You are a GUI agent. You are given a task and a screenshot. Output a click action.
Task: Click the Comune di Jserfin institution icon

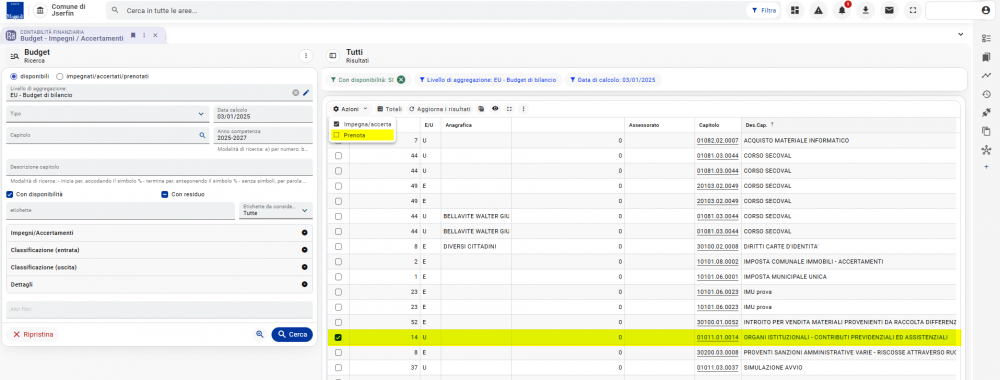click(41, 11)
